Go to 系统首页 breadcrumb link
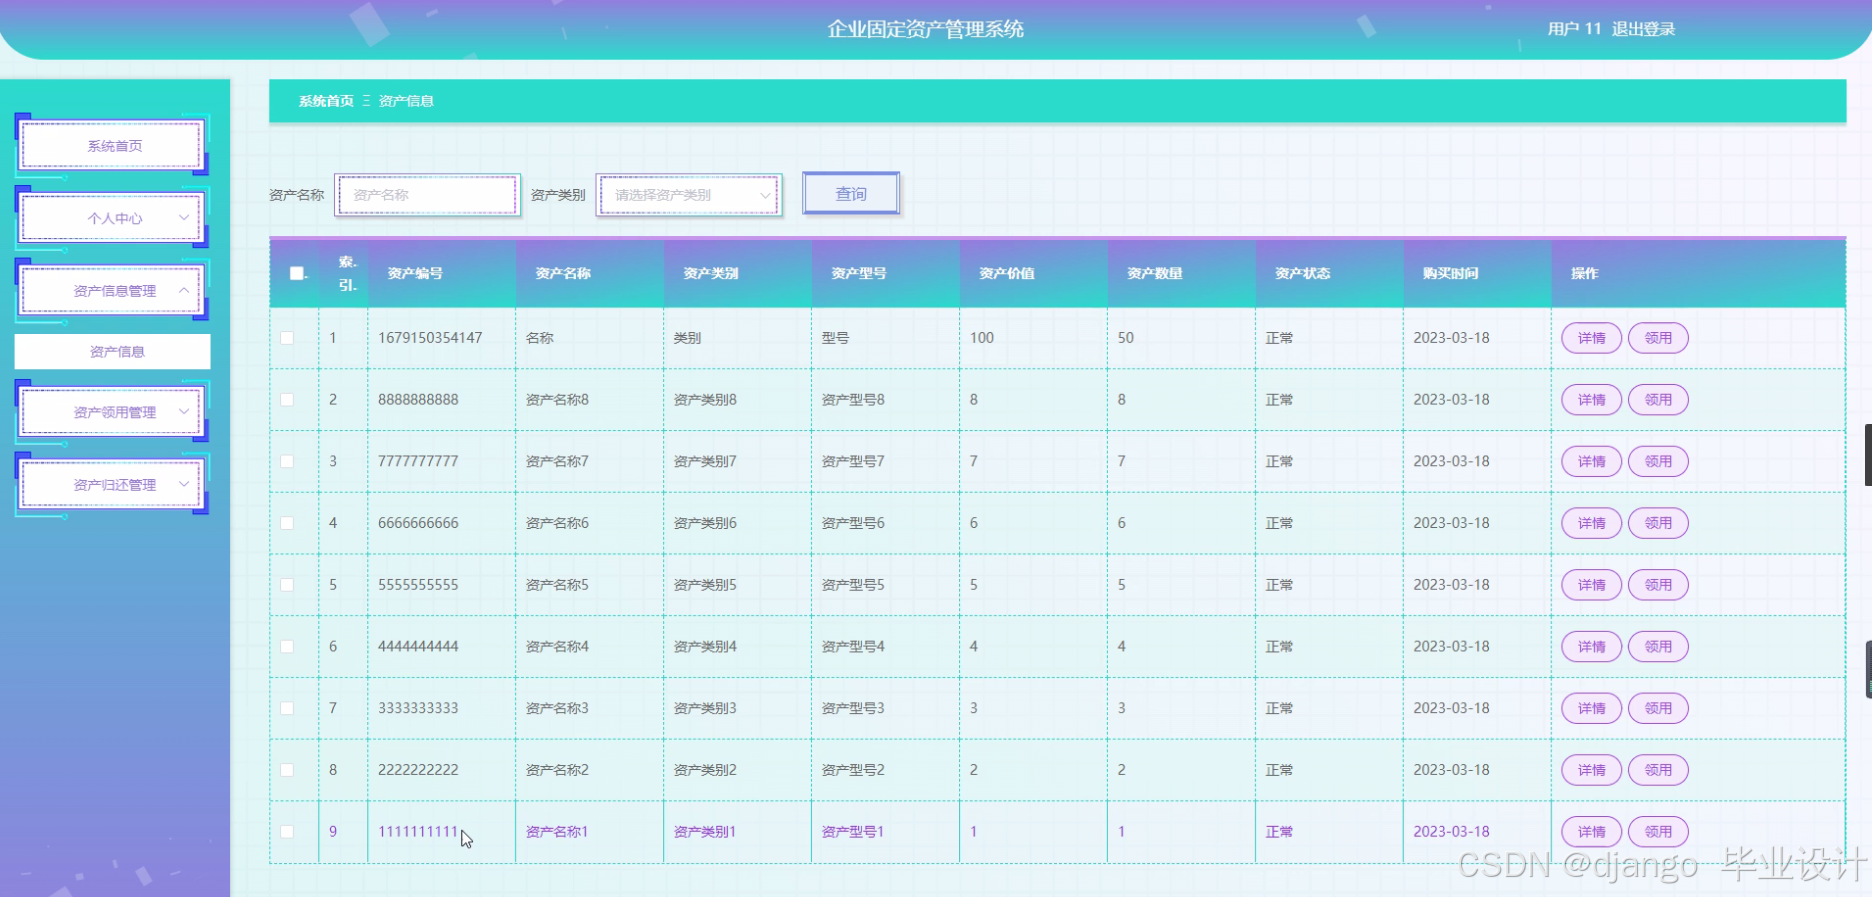This screenshot has height=897, width=1872. click(x=326, y=101)
